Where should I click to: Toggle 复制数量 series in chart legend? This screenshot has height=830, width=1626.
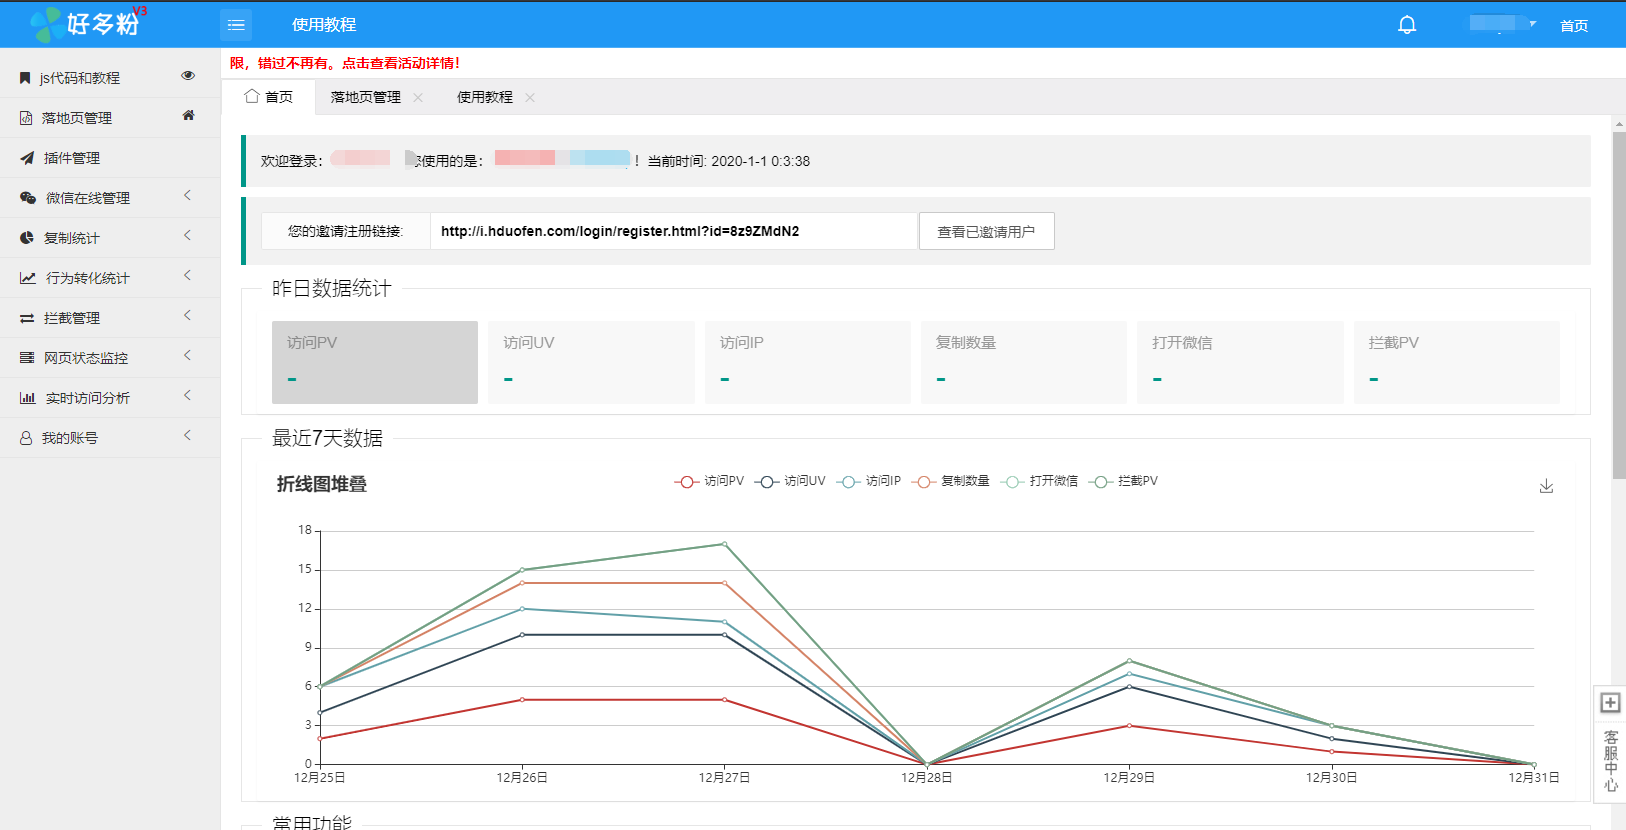950,481
